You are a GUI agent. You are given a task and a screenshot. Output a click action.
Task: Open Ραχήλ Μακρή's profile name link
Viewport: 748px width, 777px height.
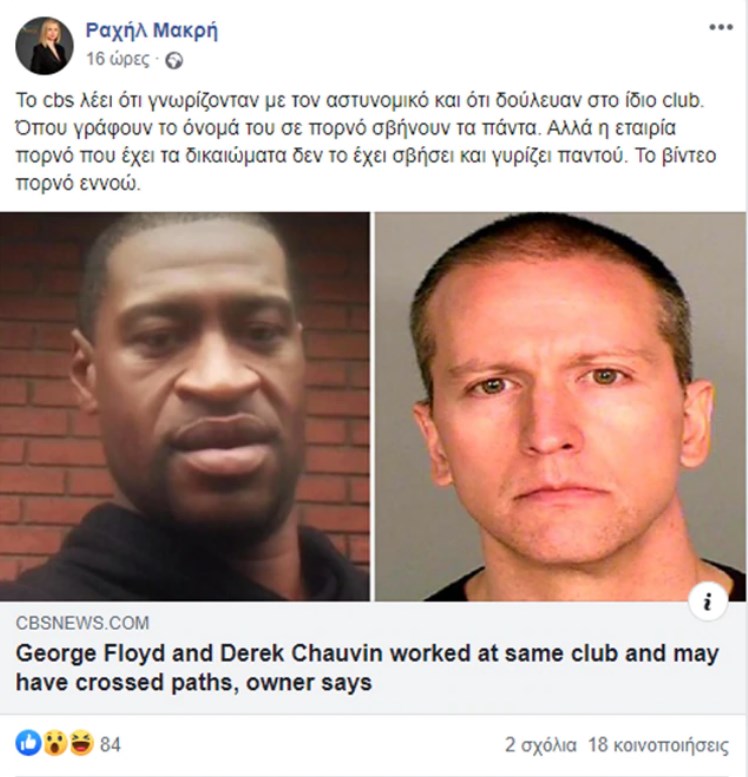152,31
